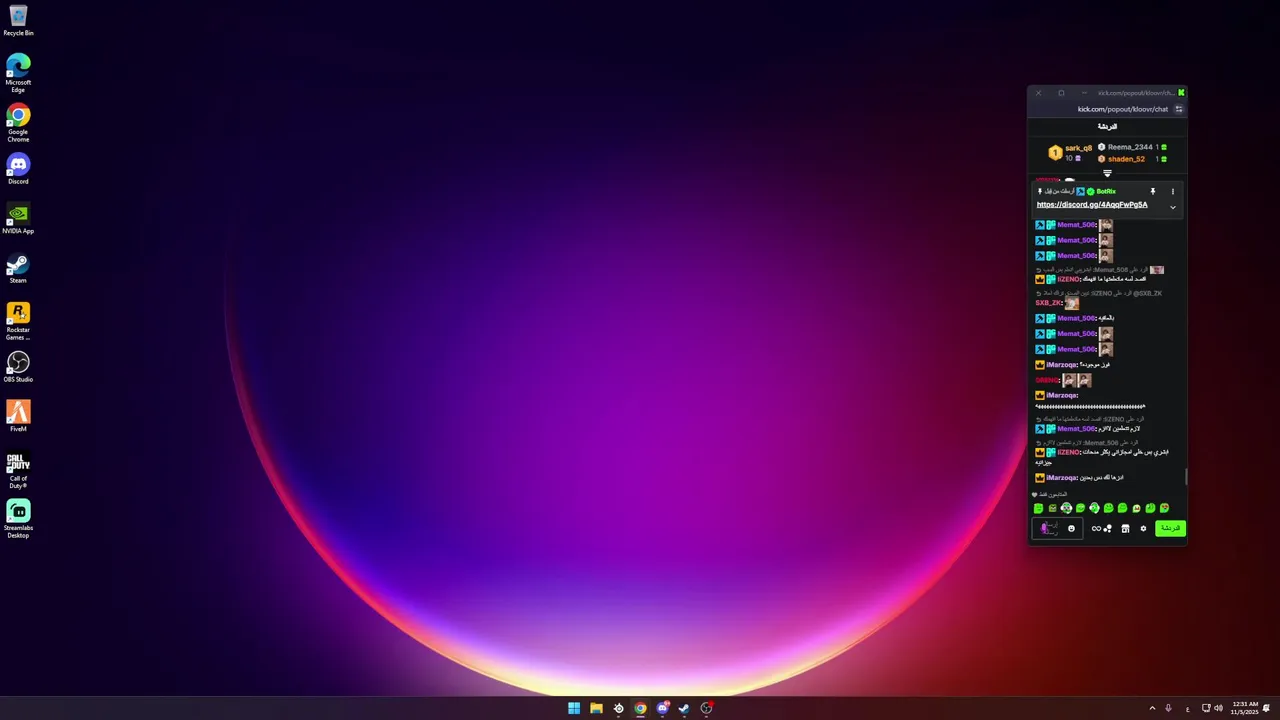This screenshot has height=720, width=1280.
Task: Select the Steam desktop shortcut
Action: click(x=18, y=268)
